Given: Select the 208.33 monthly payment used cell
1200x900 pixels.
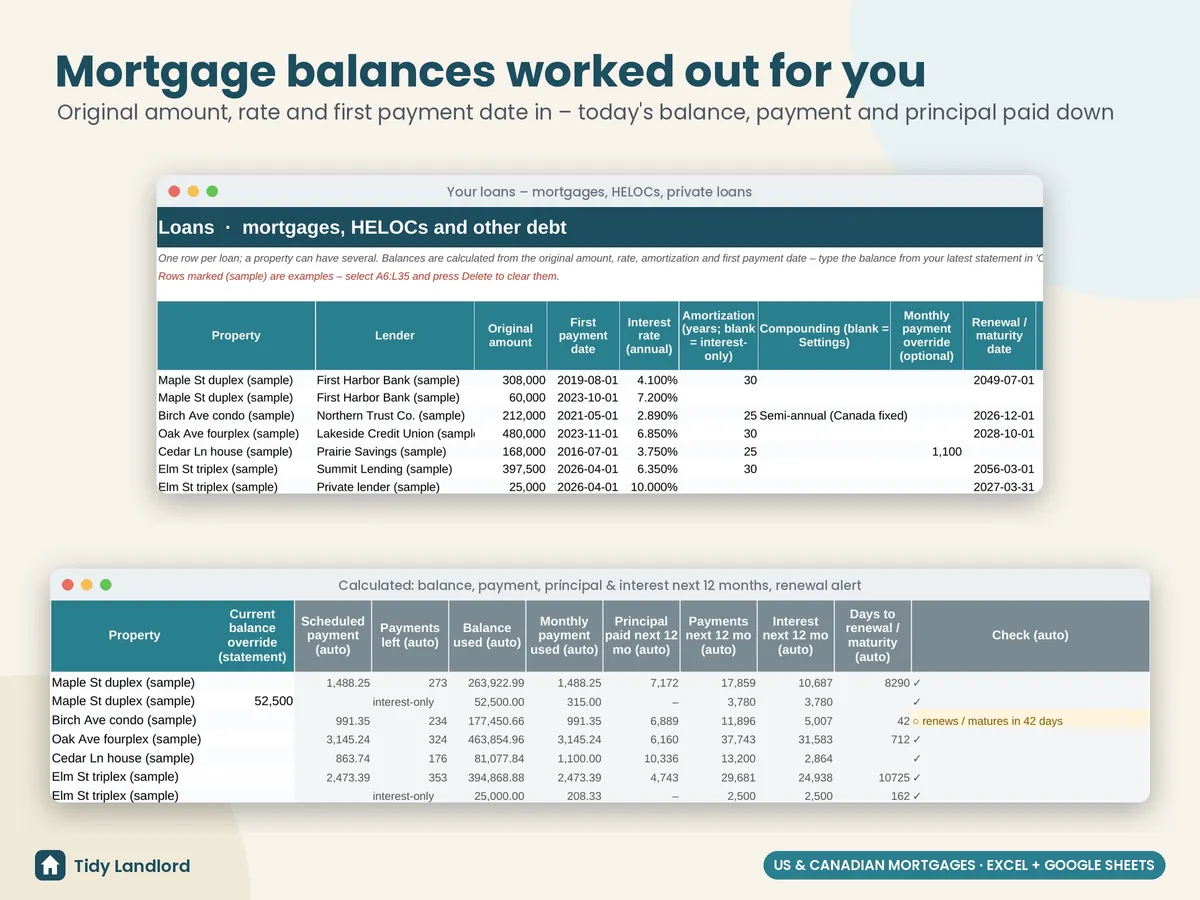Looking at the screenshot, I should [x=564, y=796].
